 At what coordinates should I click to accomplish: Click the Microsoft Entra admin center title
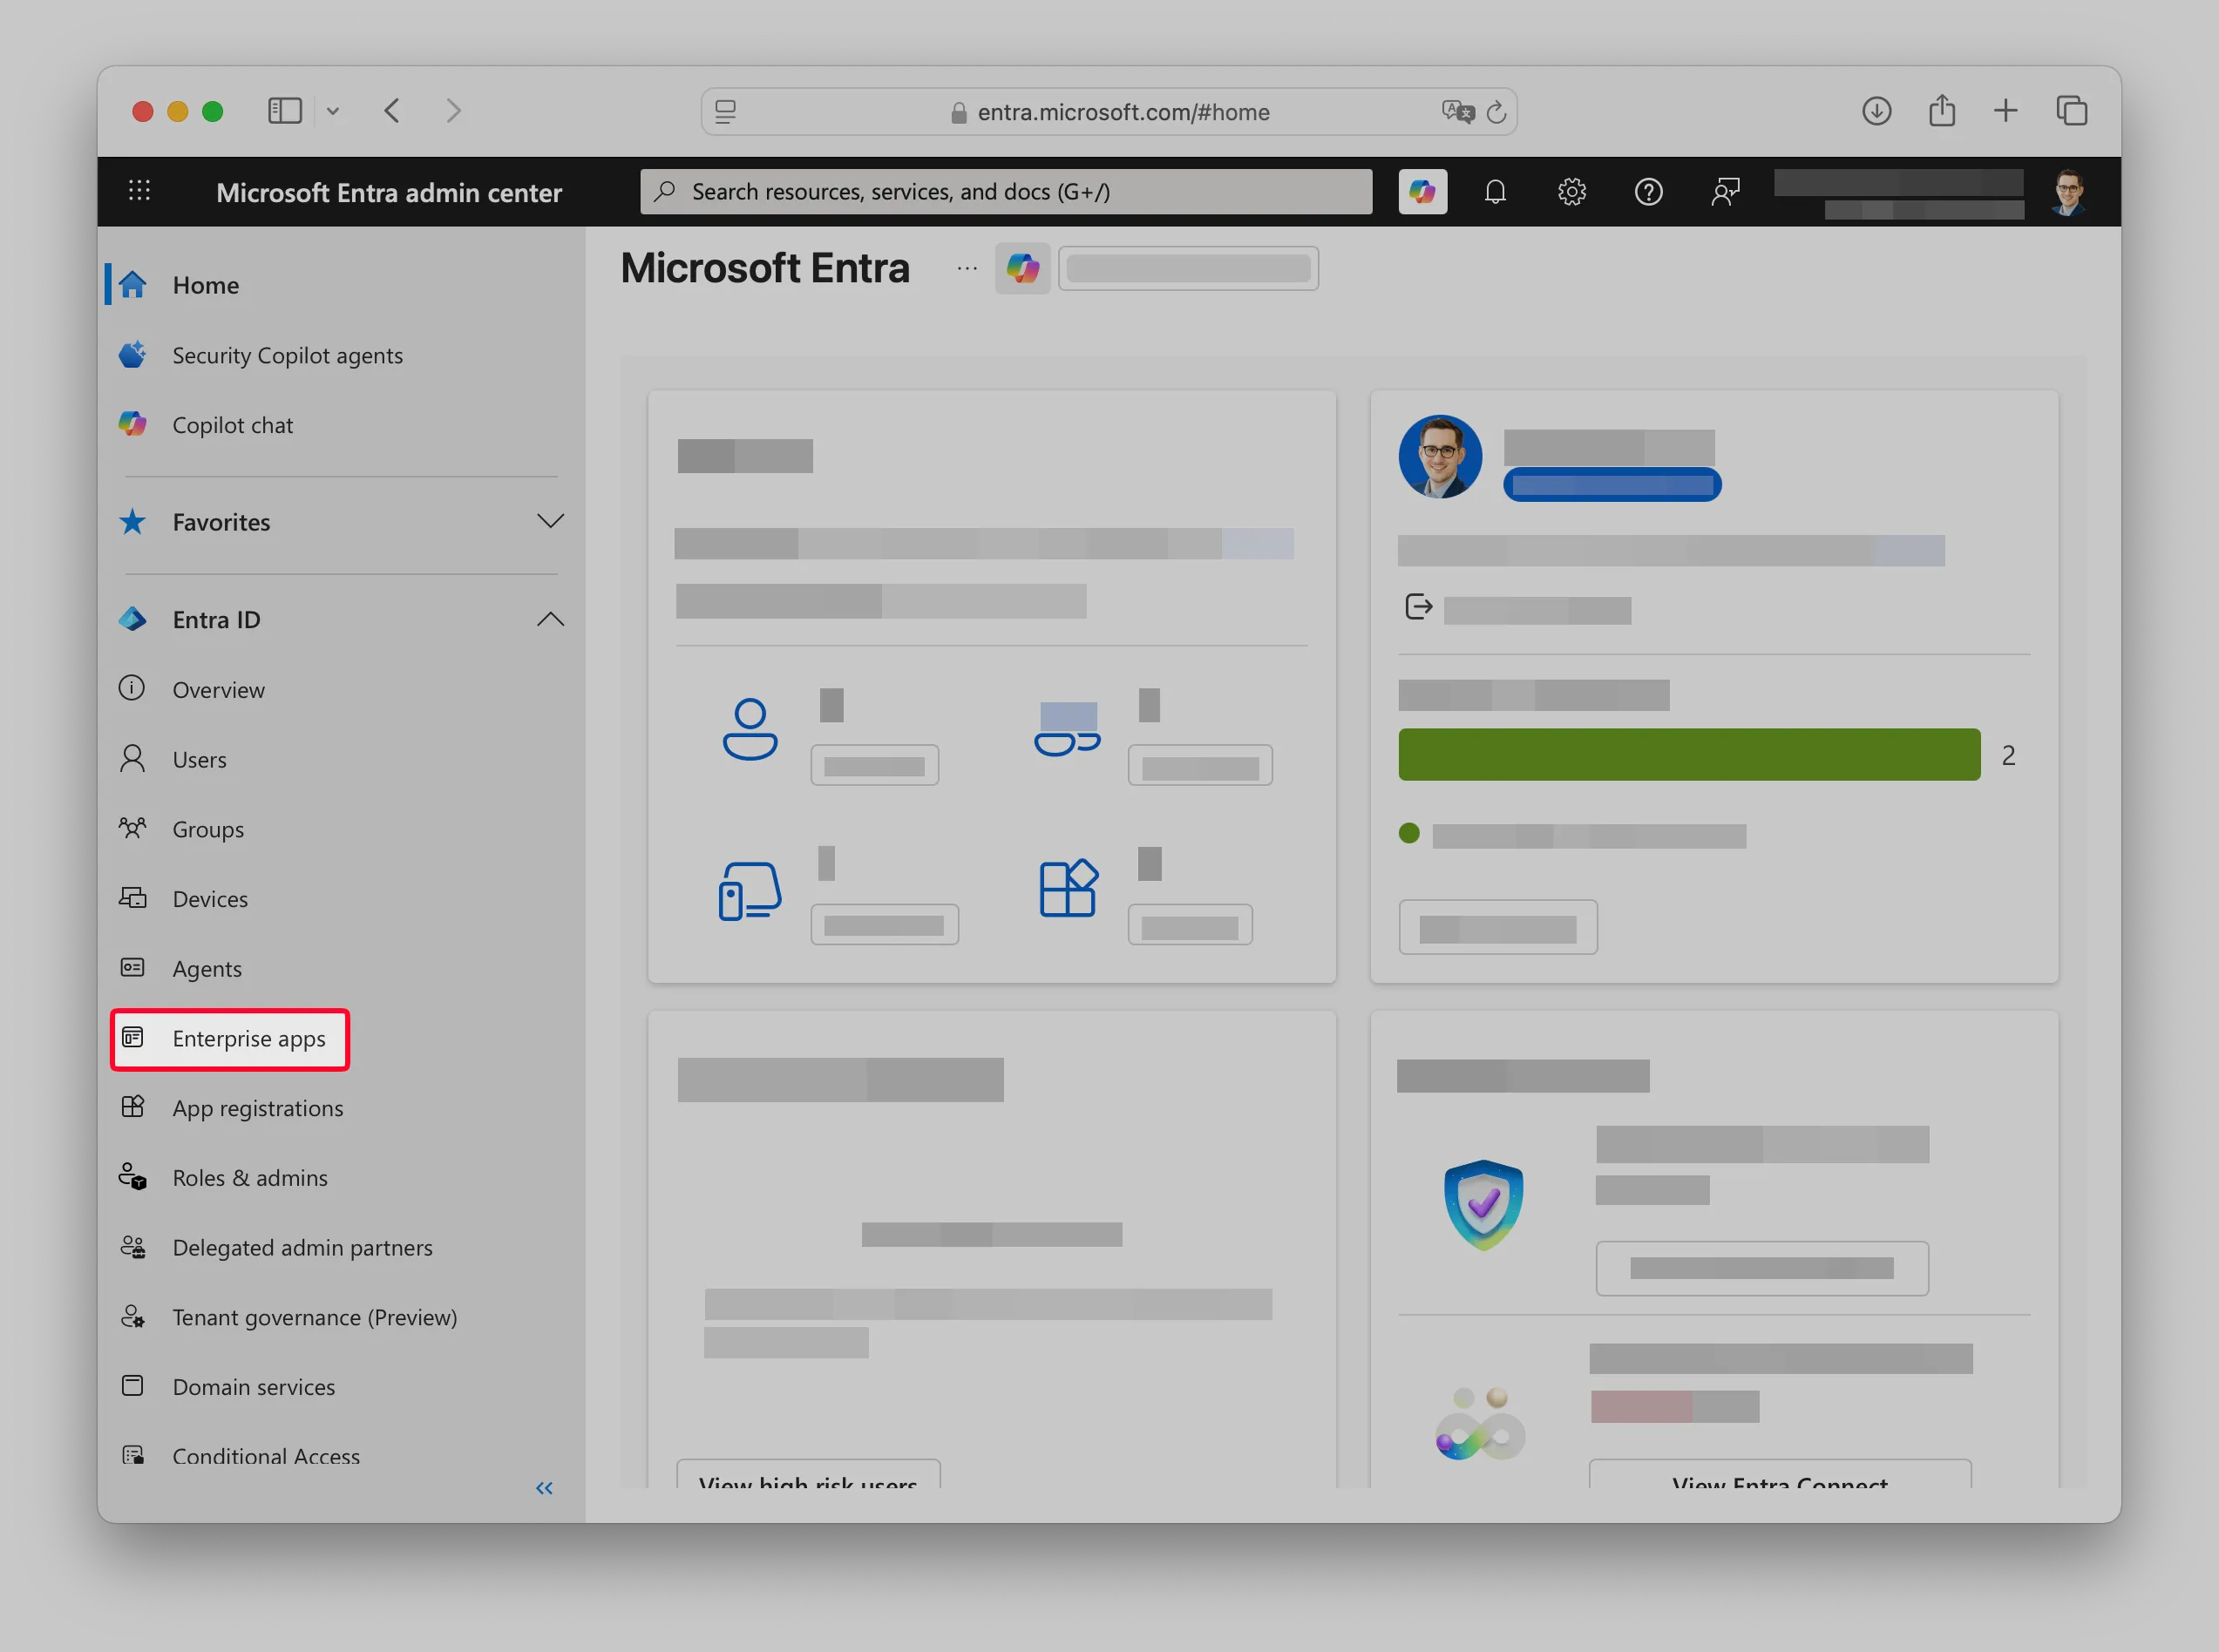pyautogui.click(x=389, y=192)
